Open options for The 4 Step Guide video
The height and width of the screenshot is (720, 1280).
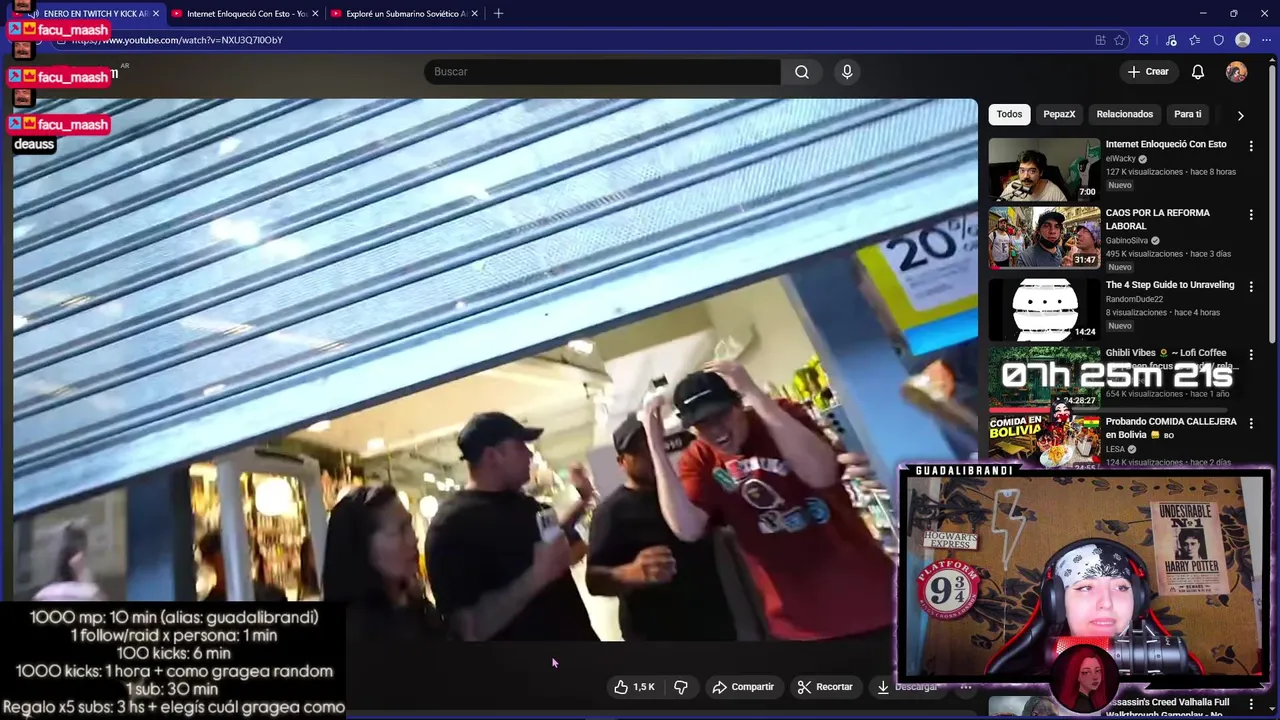click(1251, 287)
